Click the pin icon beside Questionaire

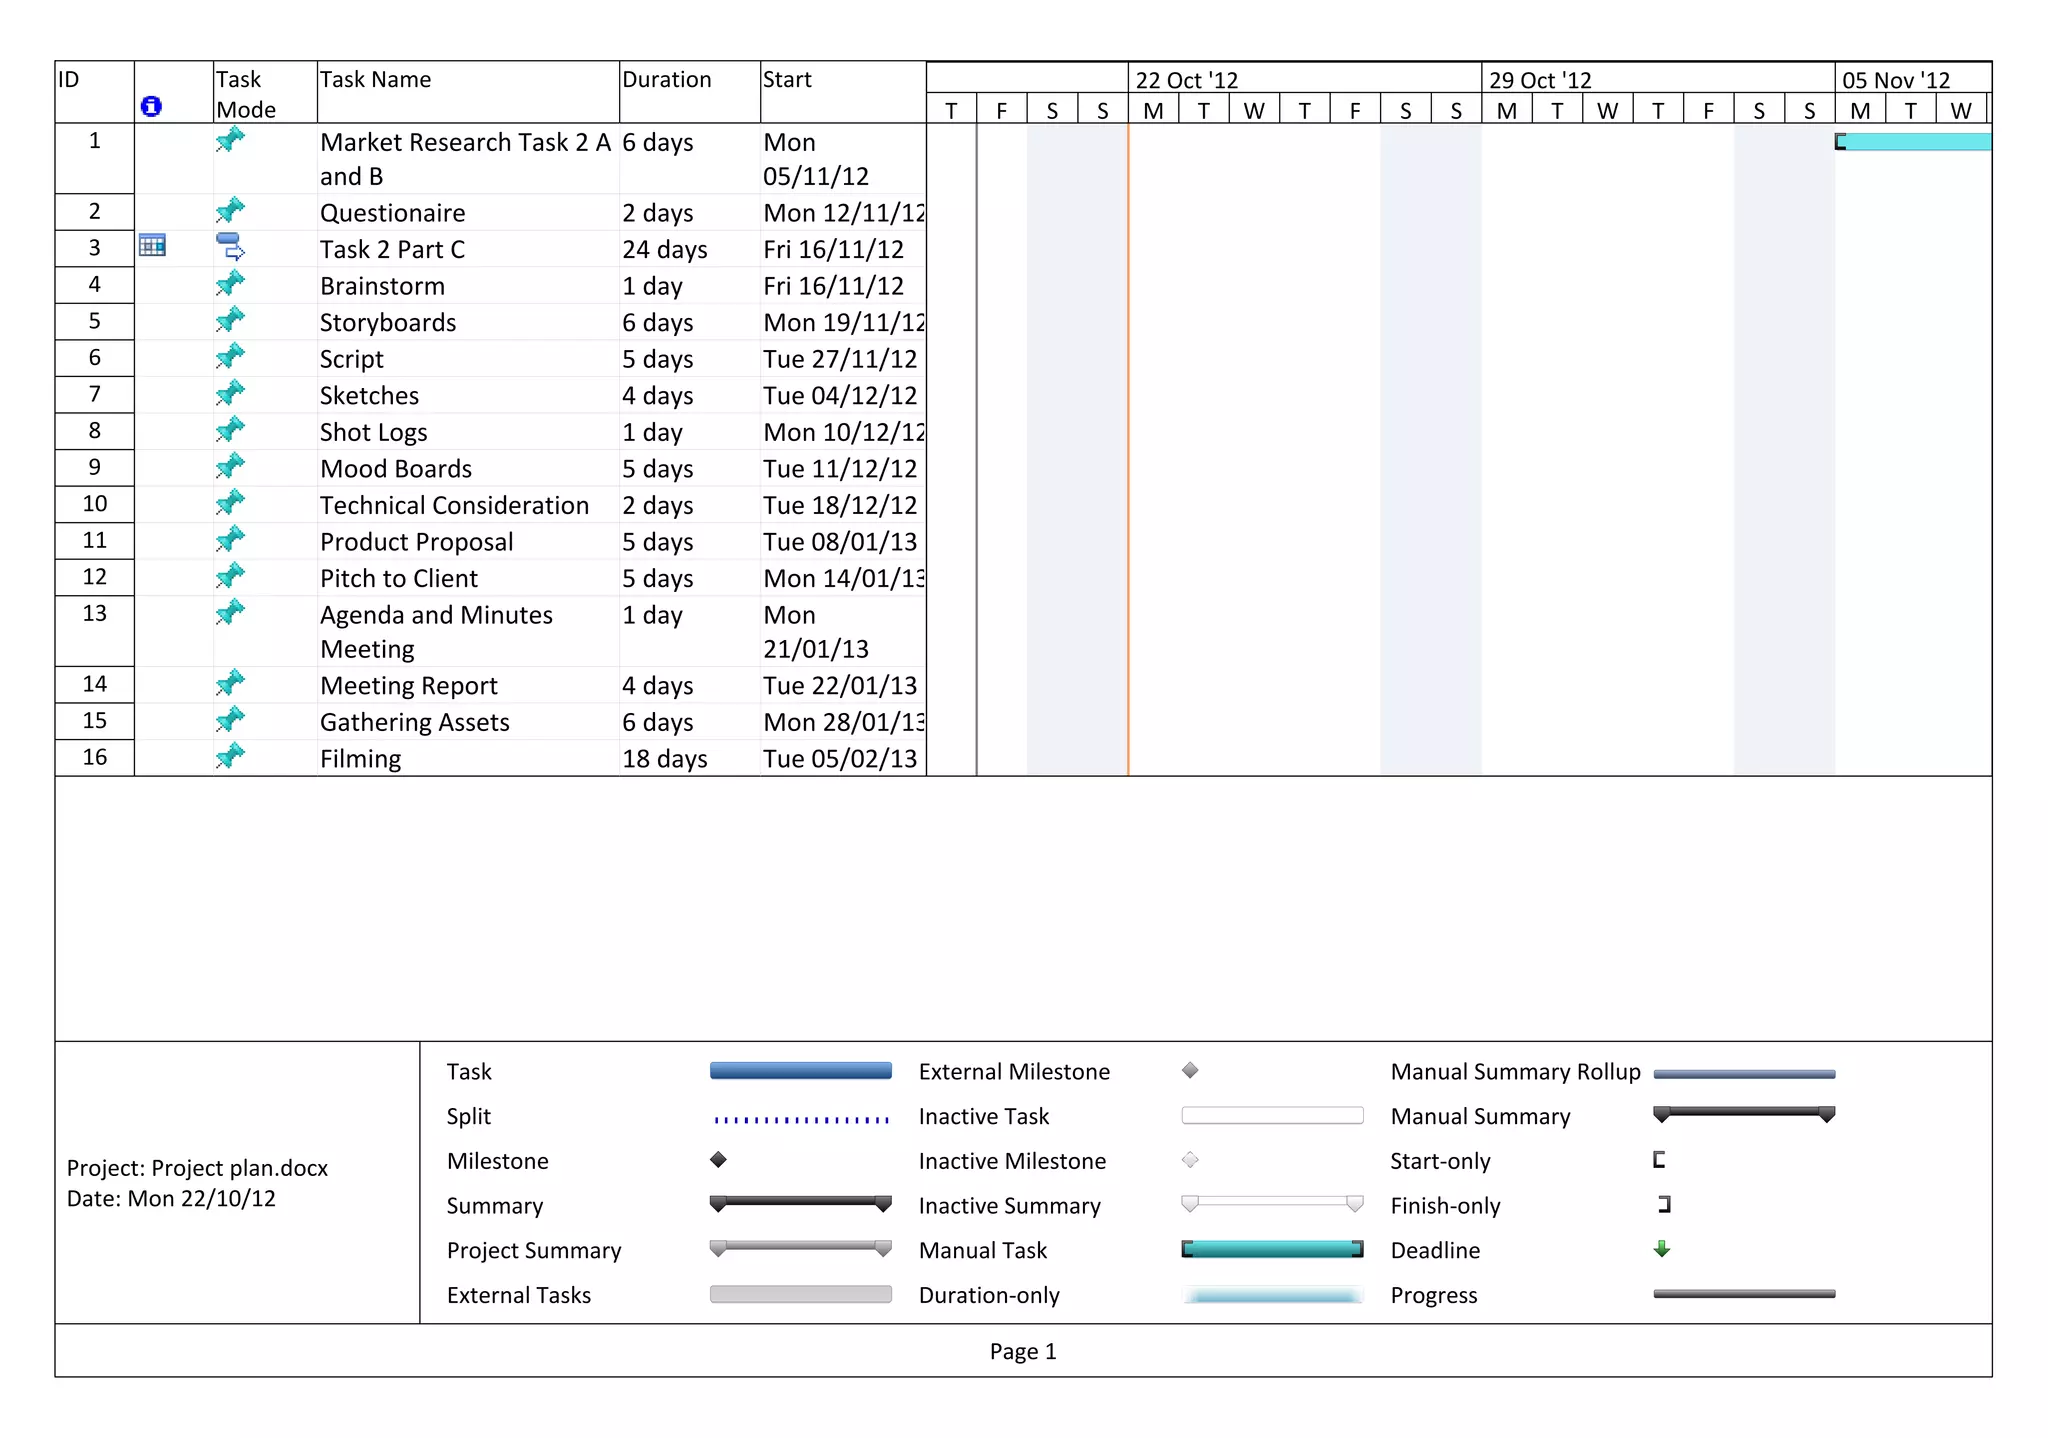(230, 211)
